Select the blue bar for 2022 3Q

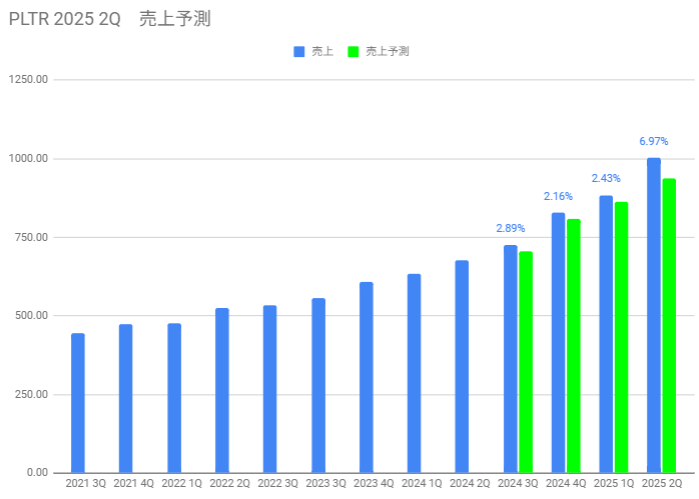click(270, 389)
